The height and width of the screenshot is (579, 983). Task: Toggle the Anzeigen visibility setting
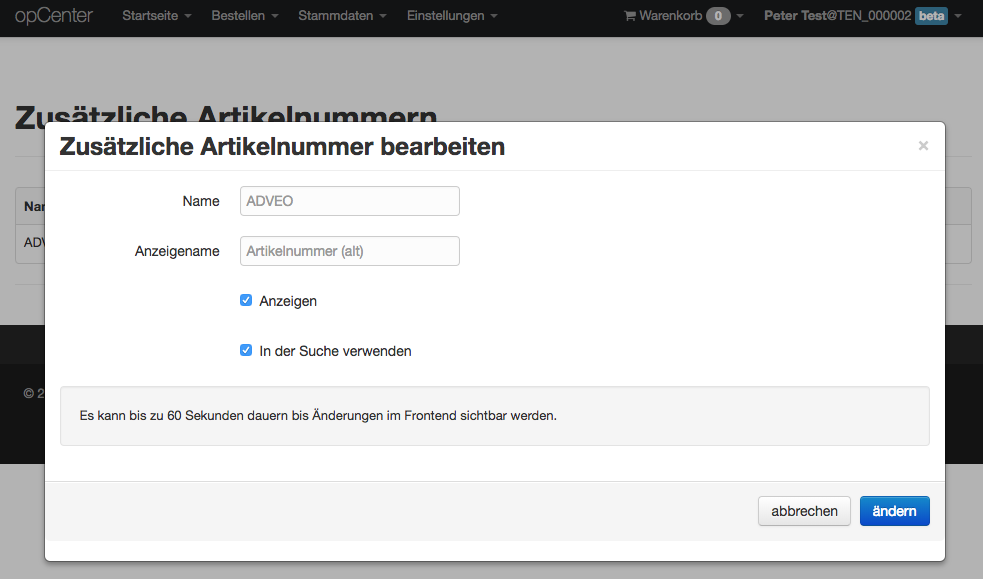[x=245, y=300]
